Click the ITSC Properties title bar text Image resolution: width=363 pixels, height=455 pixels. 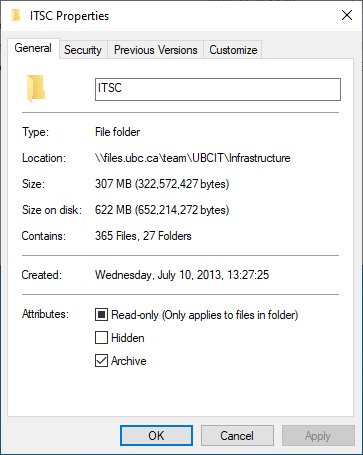pos(69,16)
